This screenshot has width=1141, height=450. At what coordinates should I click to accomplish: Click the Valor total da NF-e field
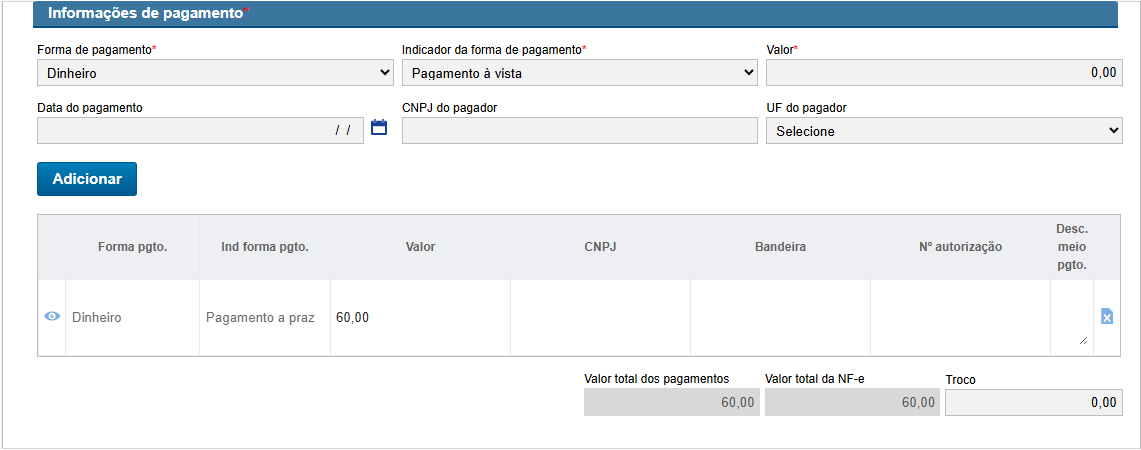(x=852, y=402)
